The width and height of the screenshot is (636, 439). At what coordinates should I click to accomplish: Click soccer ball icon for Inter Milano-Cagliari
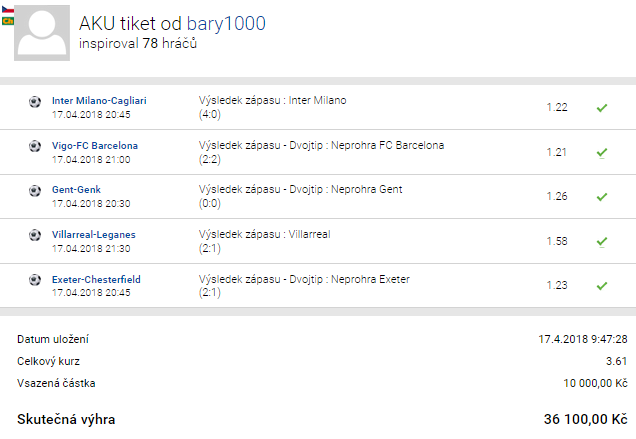click(35, 101)
